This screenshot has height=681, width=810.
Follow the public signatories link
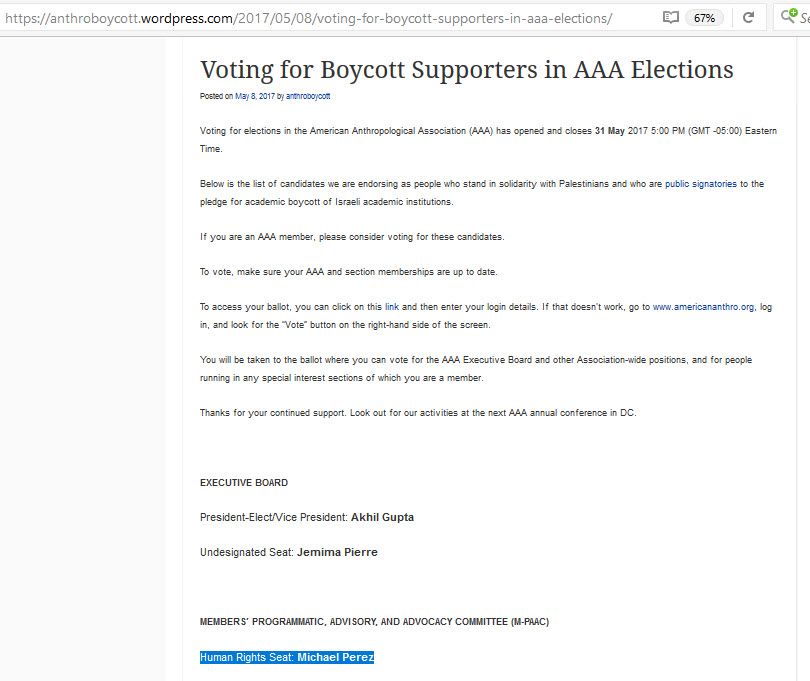[x=700, y=184]
